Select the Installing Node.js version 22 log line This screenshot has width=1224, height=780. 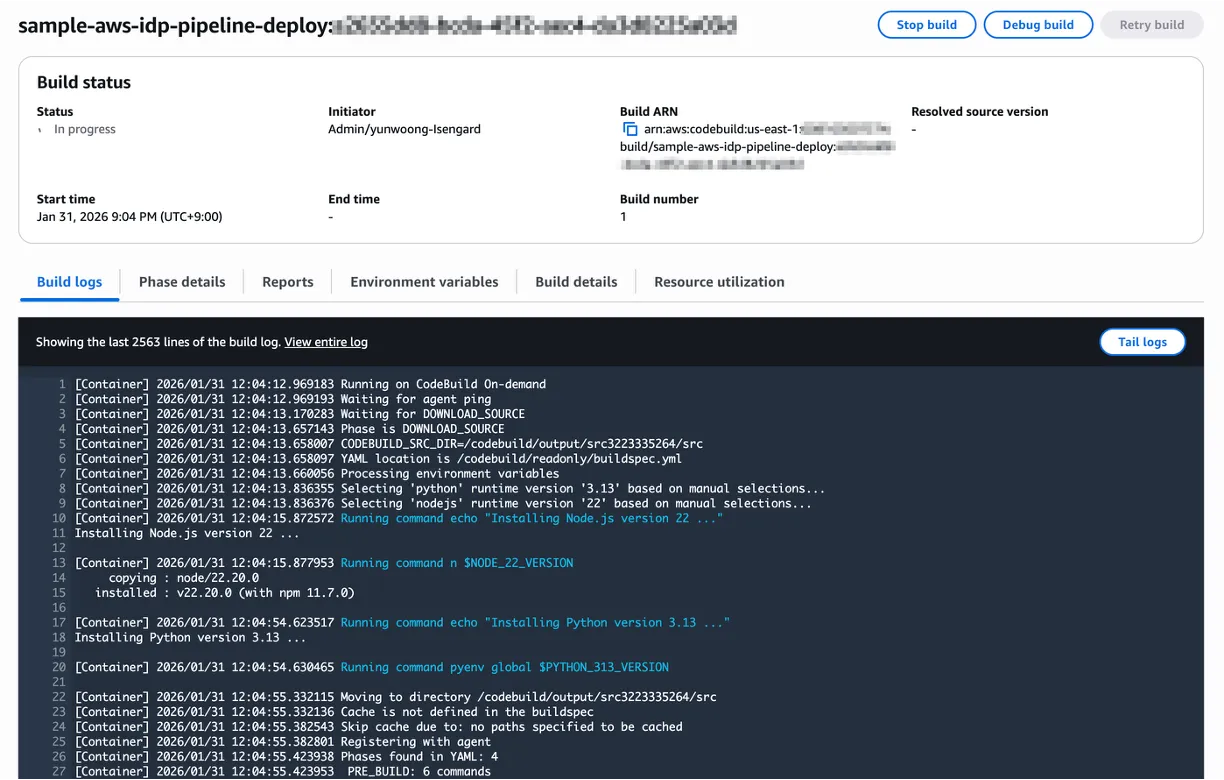[x=151, y=533]
